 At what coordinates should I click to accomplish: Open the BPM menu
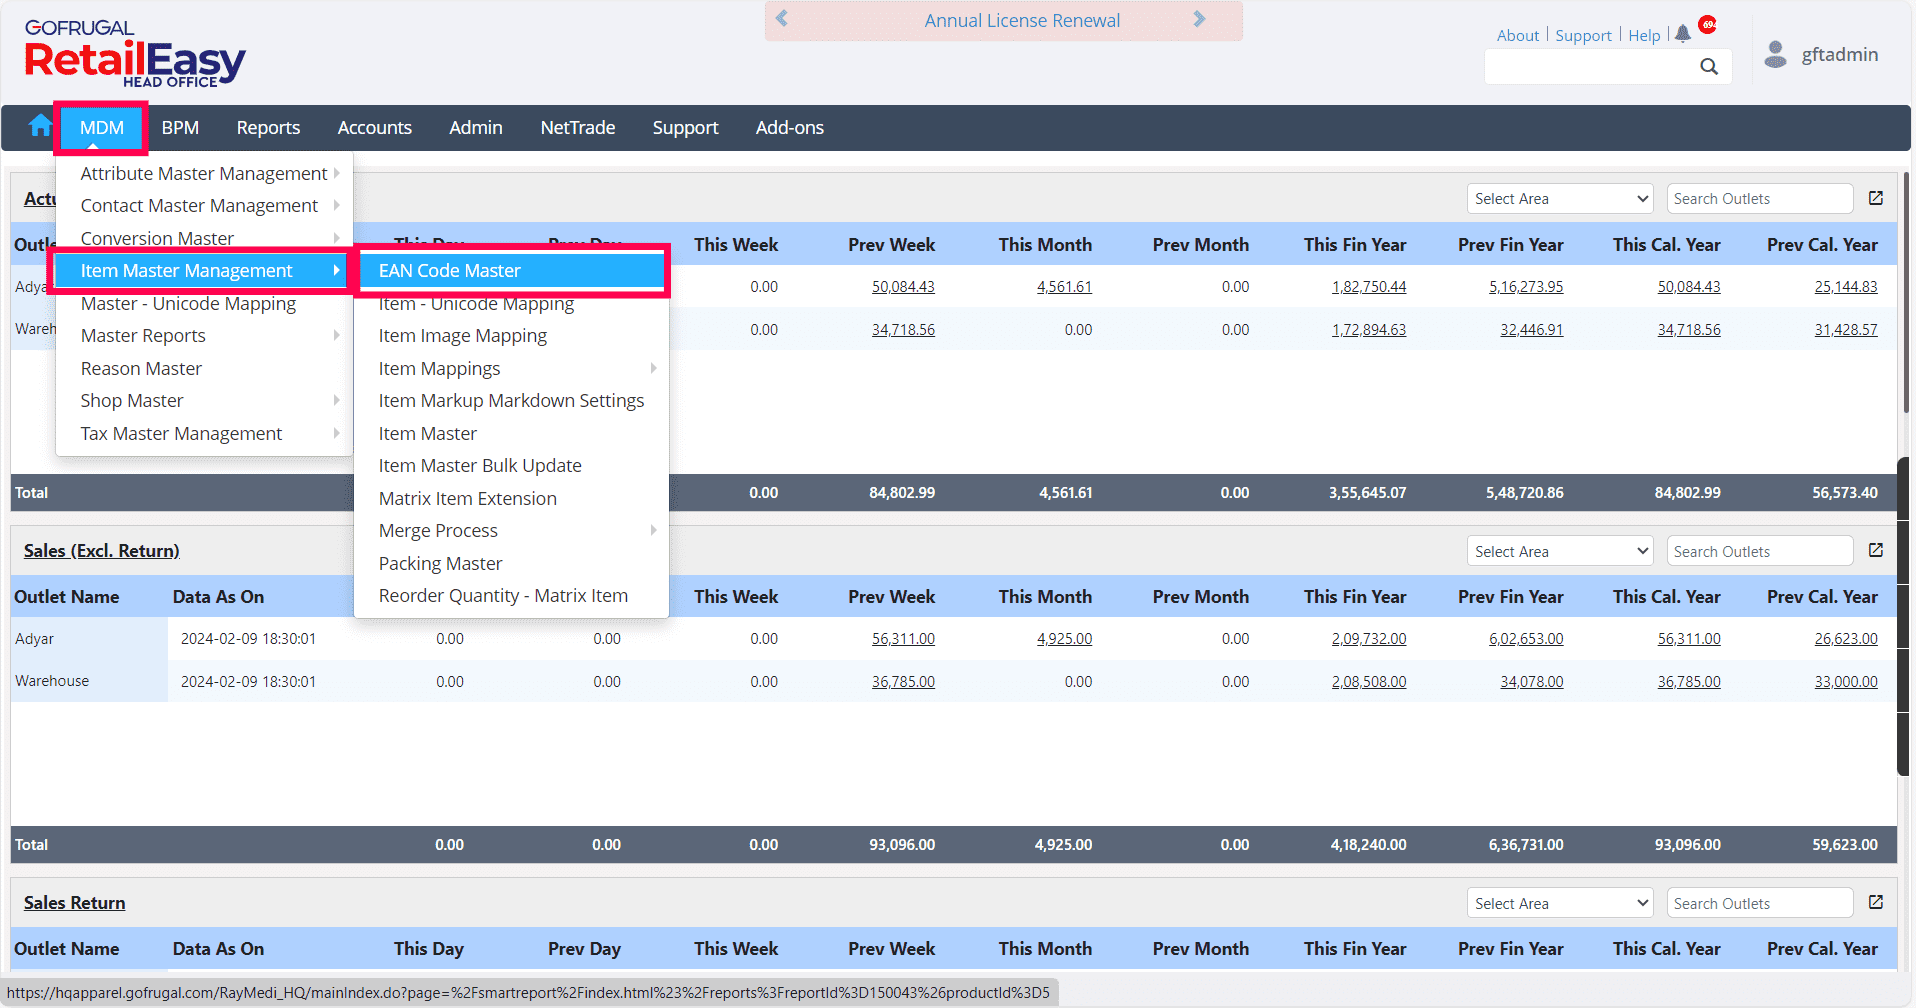point(180,127)
